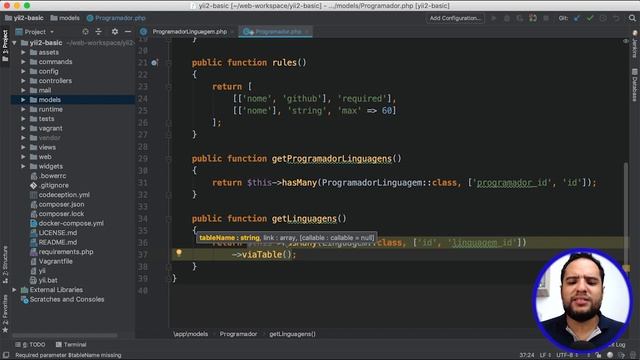Select Scratches and Consoles node
Image resolution: width=640 pixels, height=360 pixels.
(x=62, y=300)
